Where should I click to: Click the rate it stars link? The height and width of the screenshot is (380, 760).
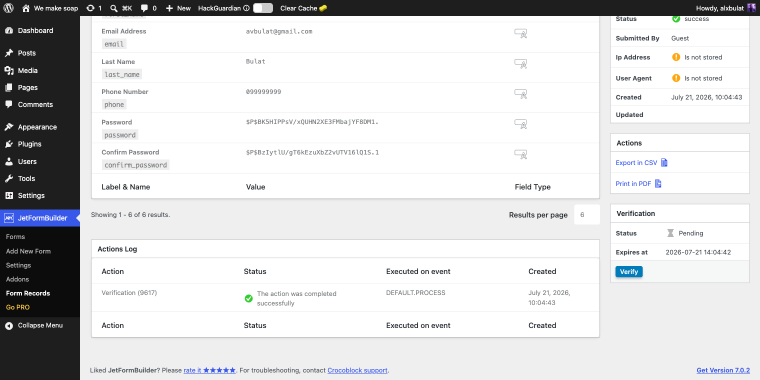tap(210, 370)
